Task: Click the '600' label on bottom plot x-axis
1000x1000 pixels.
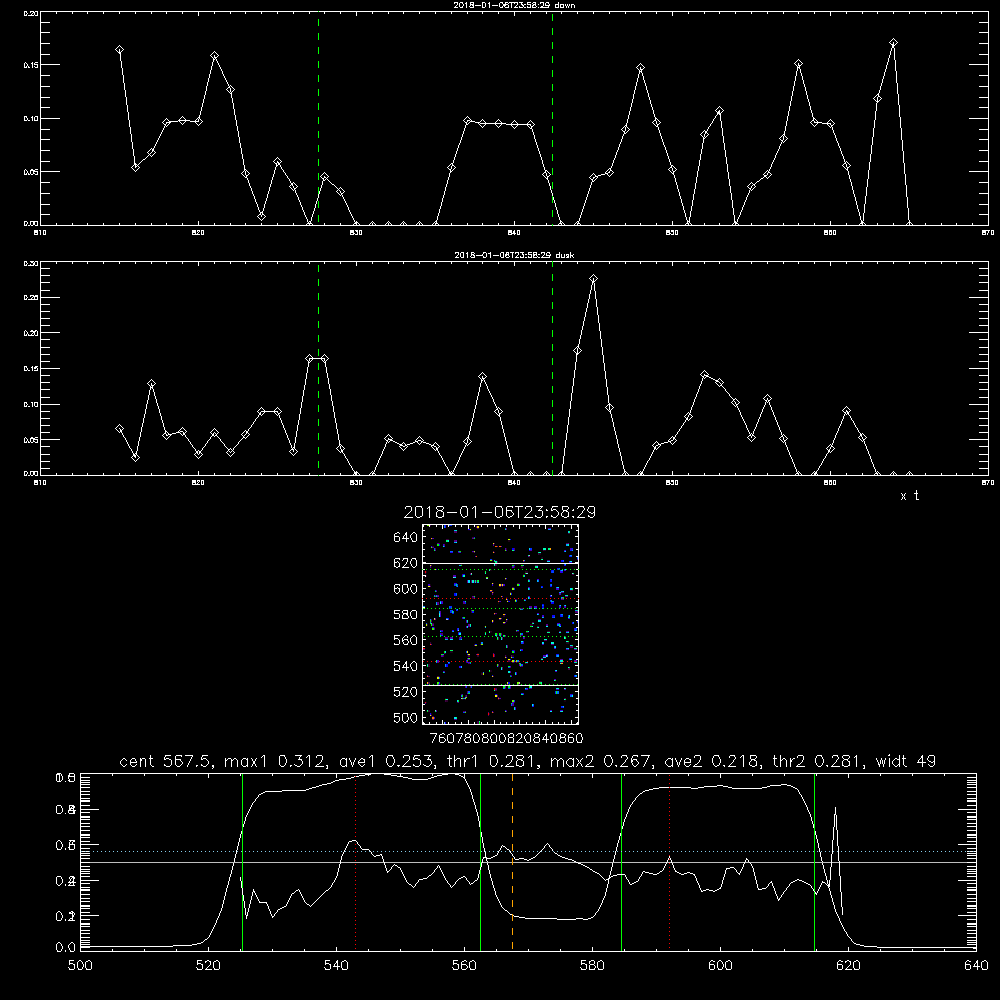Action: [x=721, y=966]
